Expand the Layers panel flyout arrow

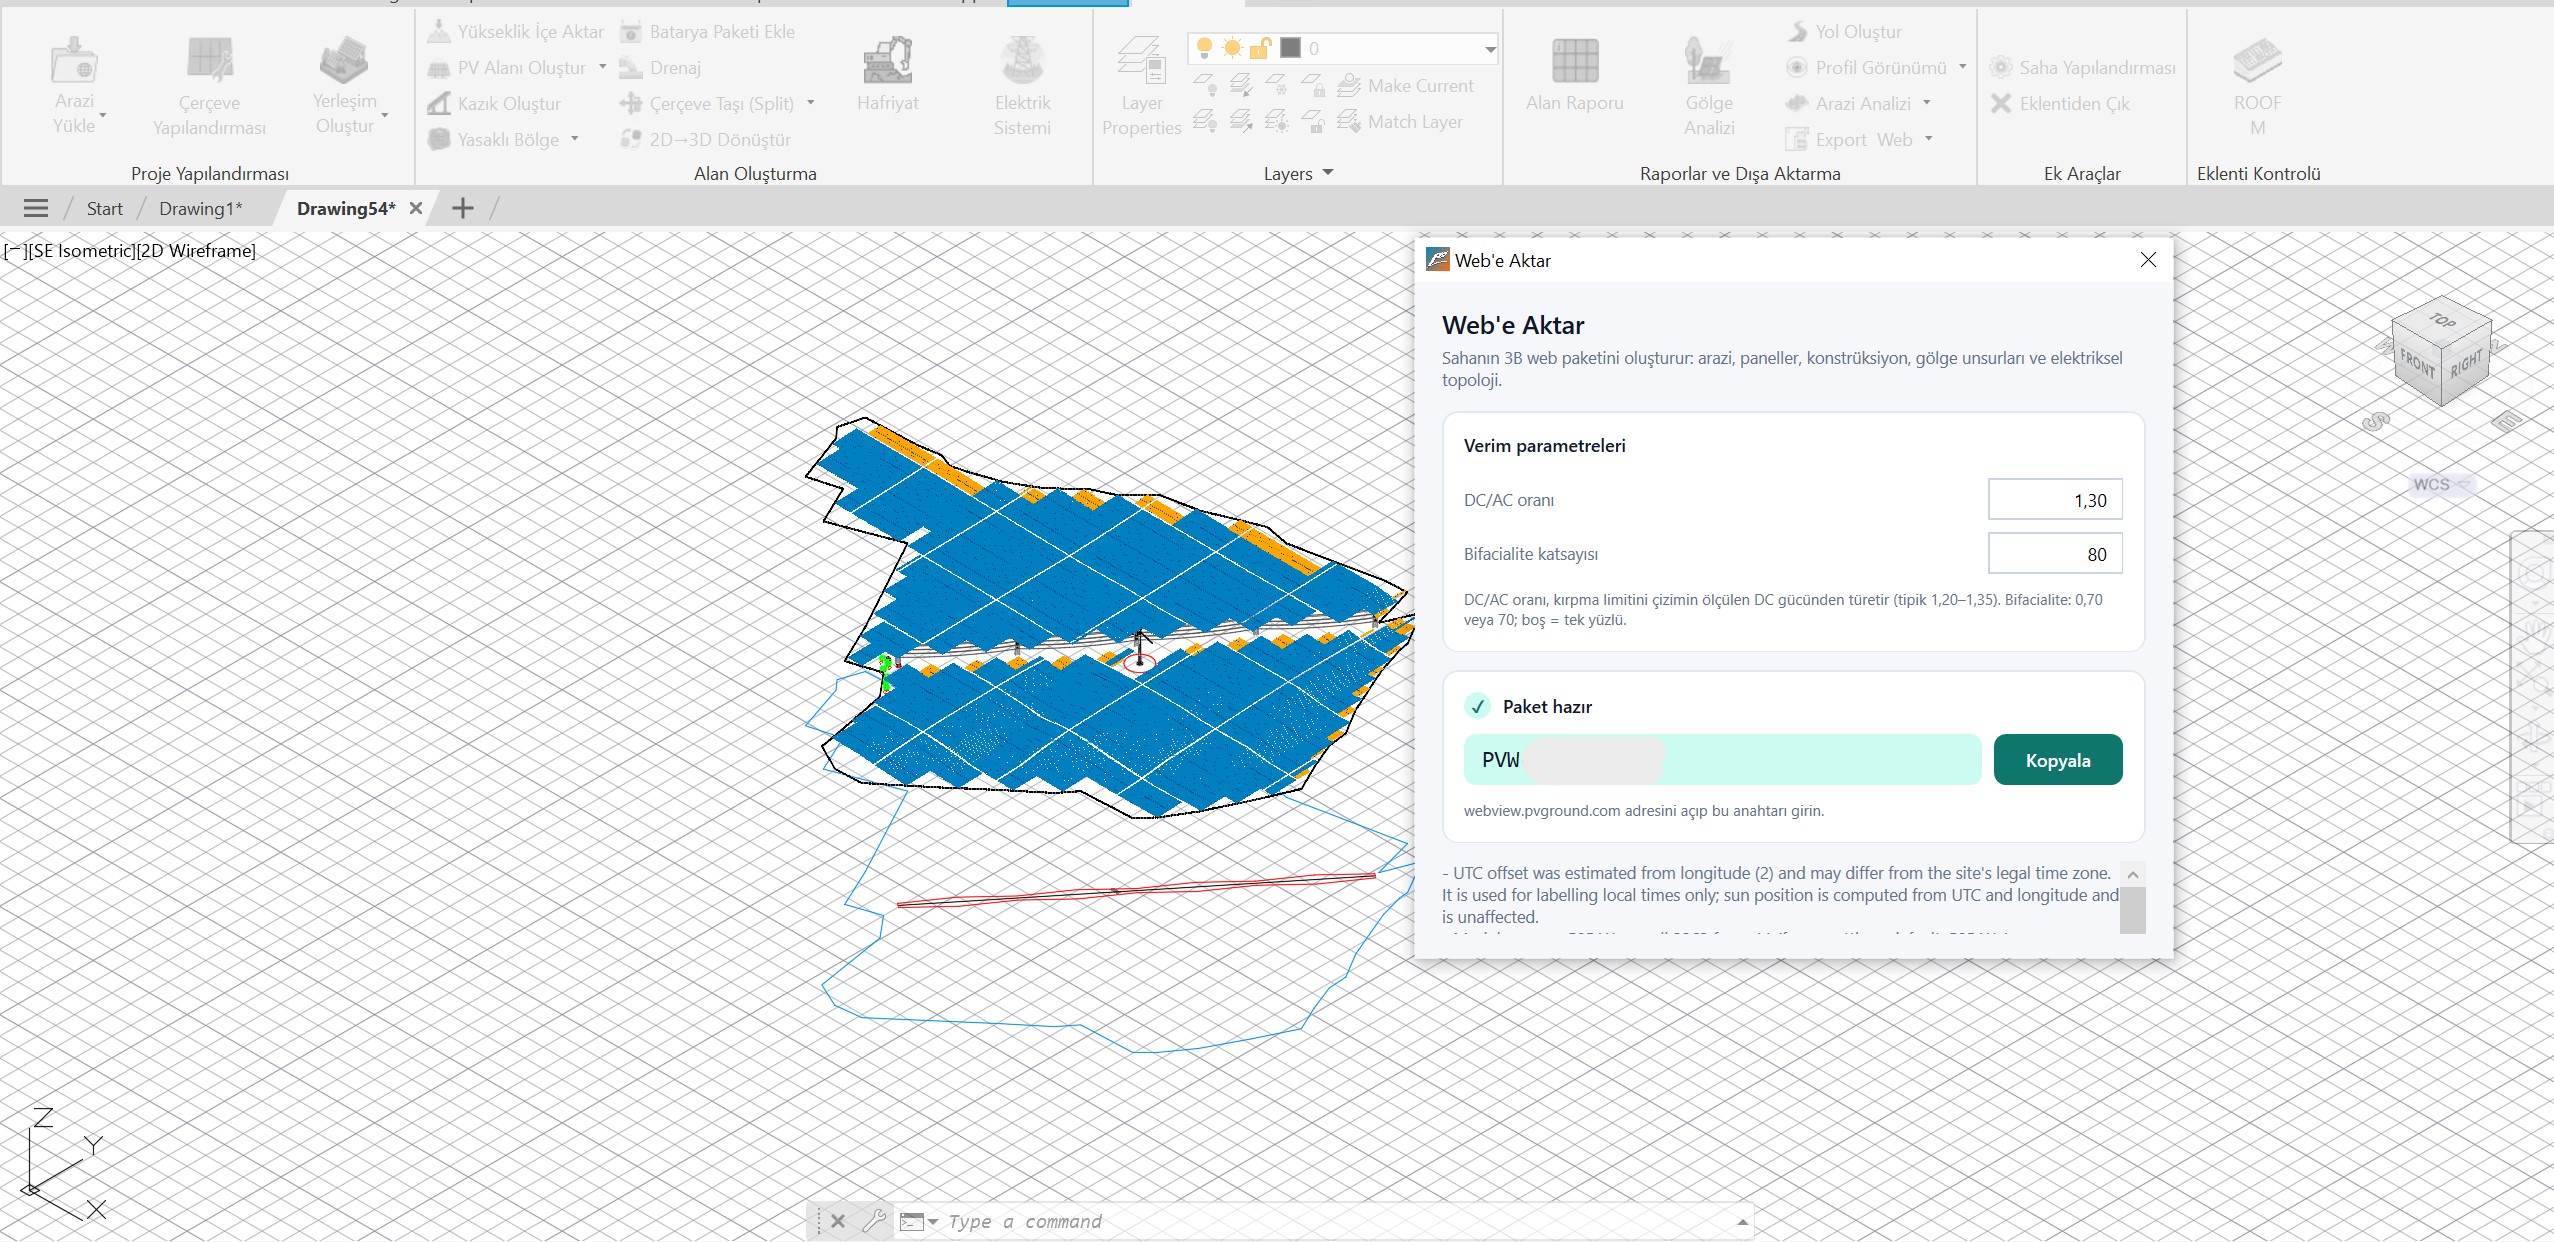pos(1328,173)
